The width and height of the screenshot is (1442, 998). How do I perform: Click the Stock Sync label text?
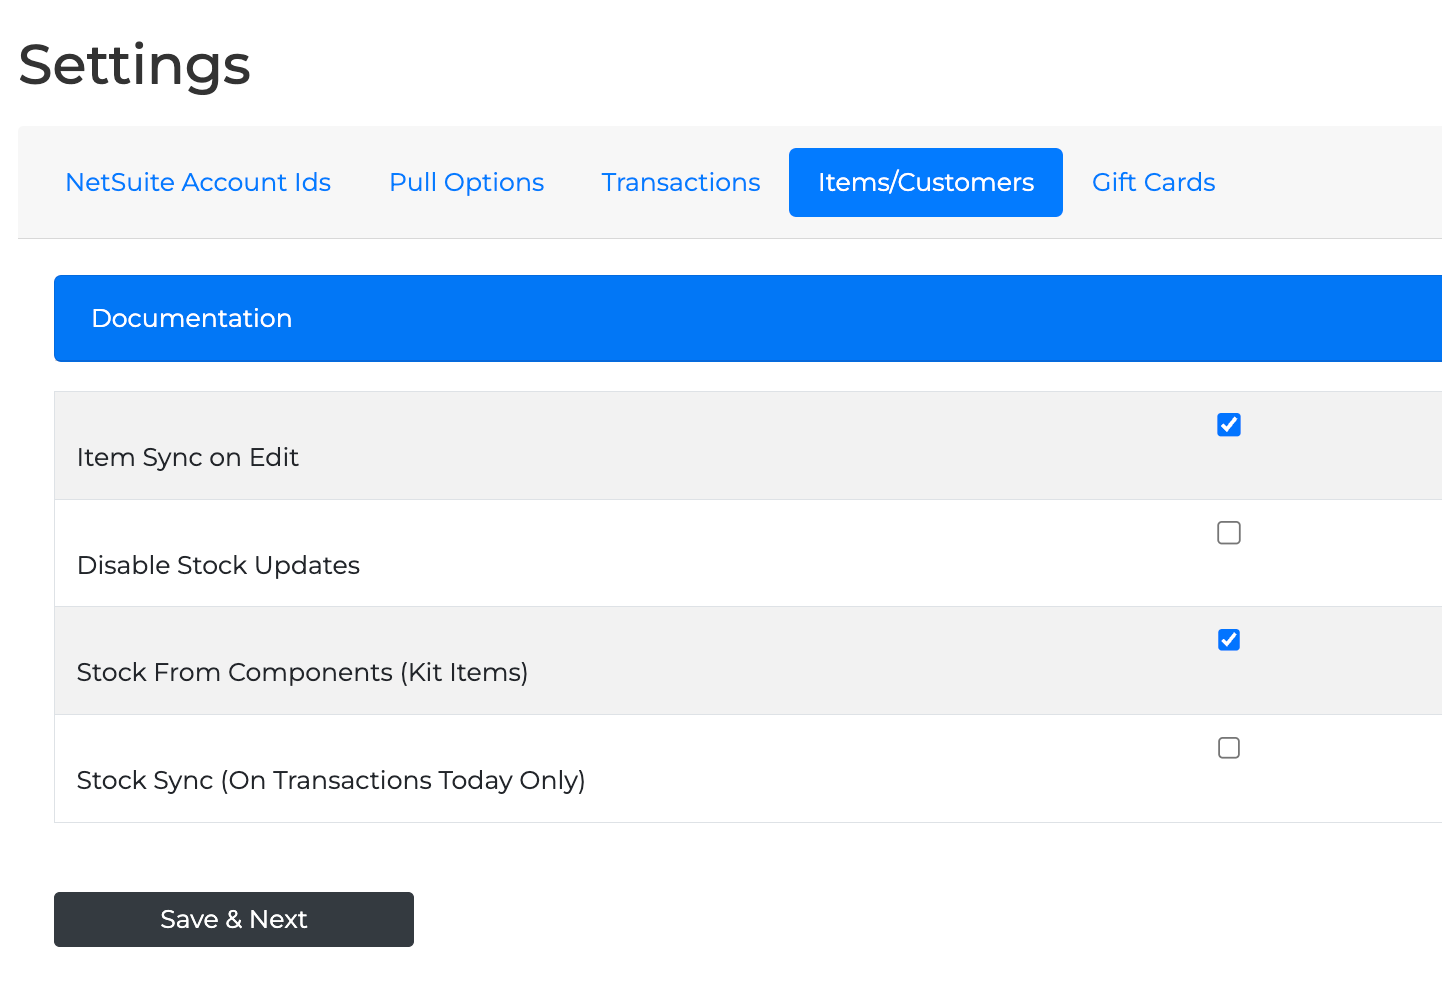(331, 780)
